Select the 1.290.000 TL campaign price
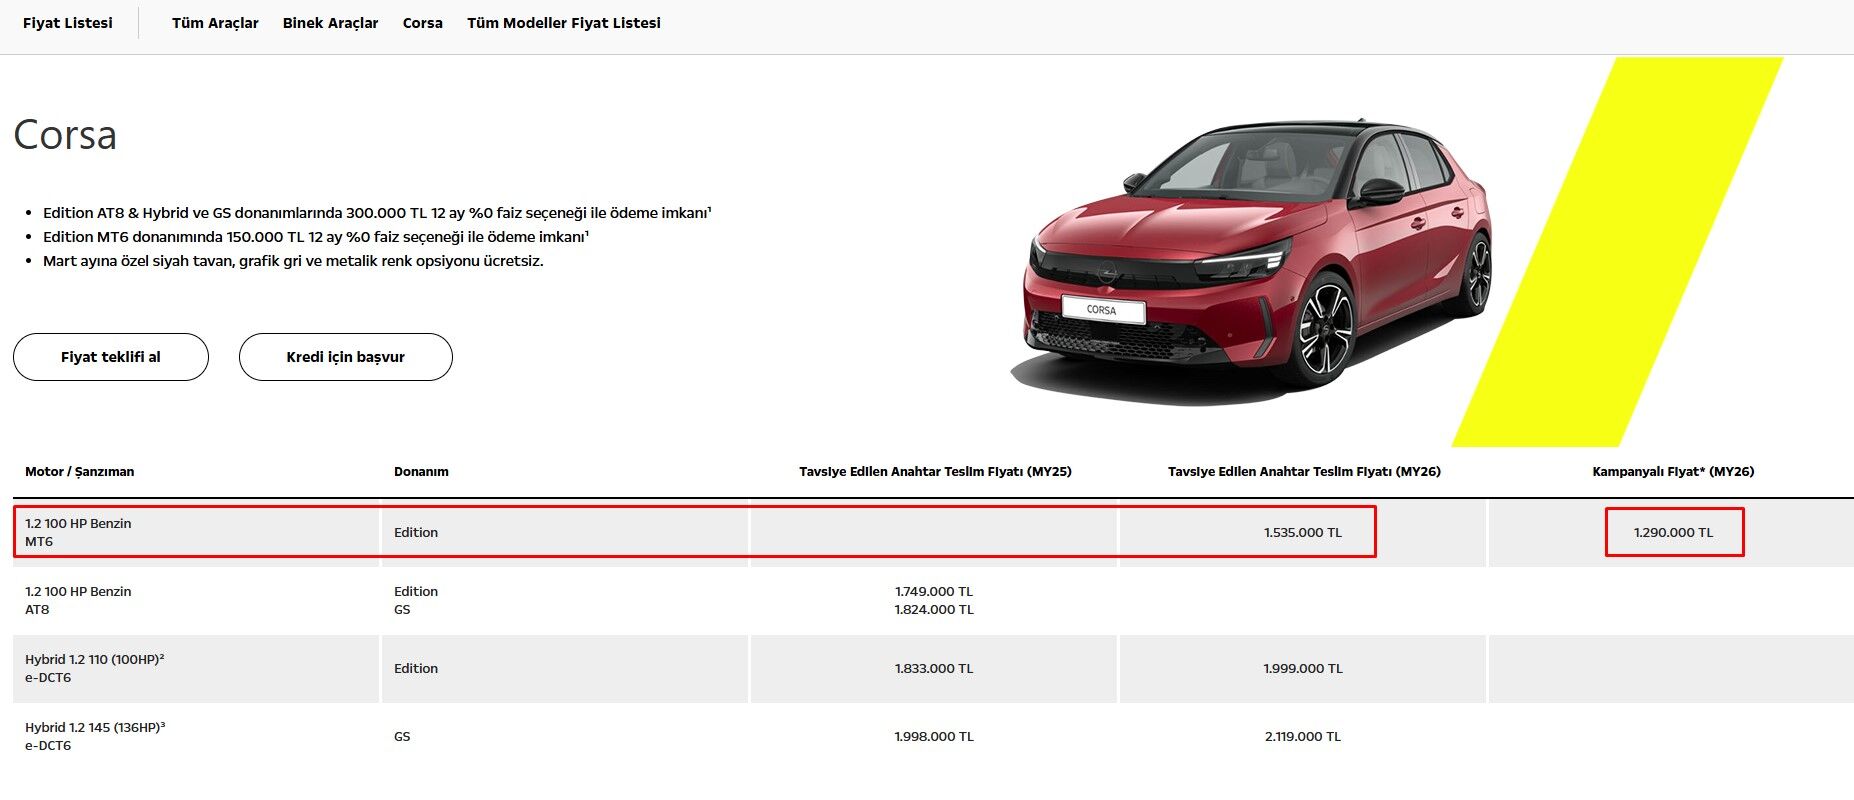 [1673, 533]
